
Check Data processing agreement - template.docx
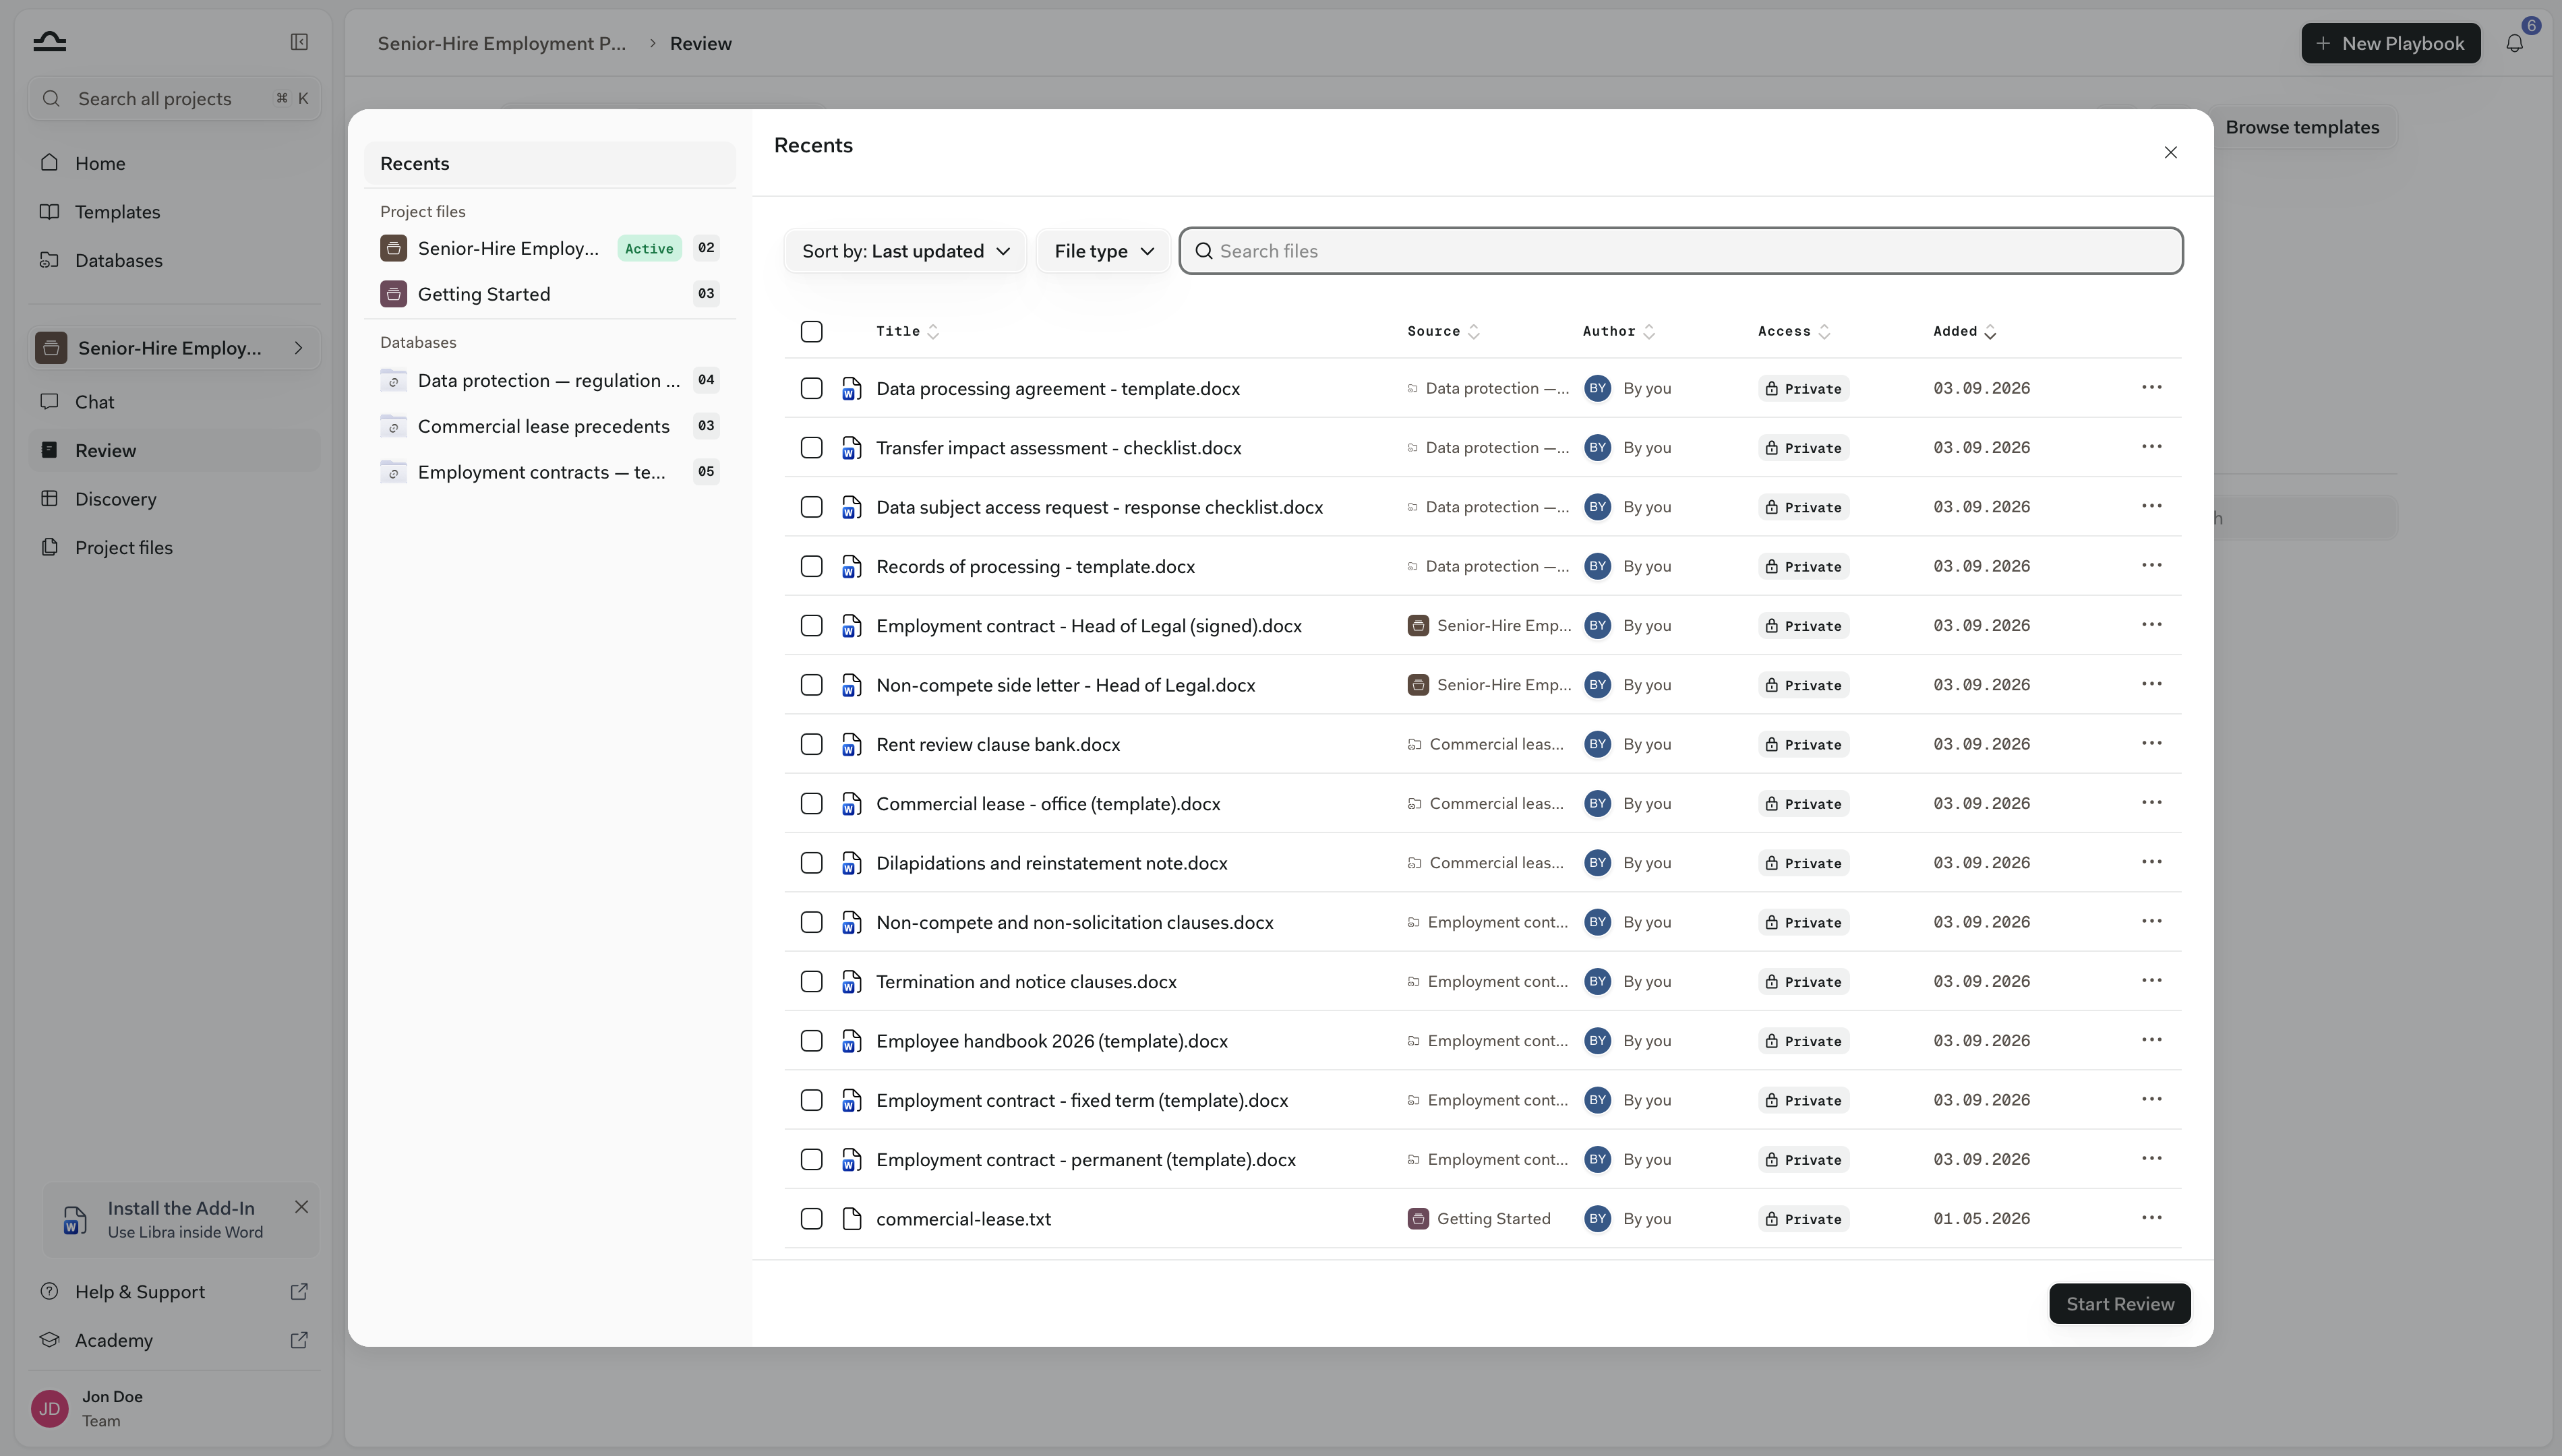[811, 388]
